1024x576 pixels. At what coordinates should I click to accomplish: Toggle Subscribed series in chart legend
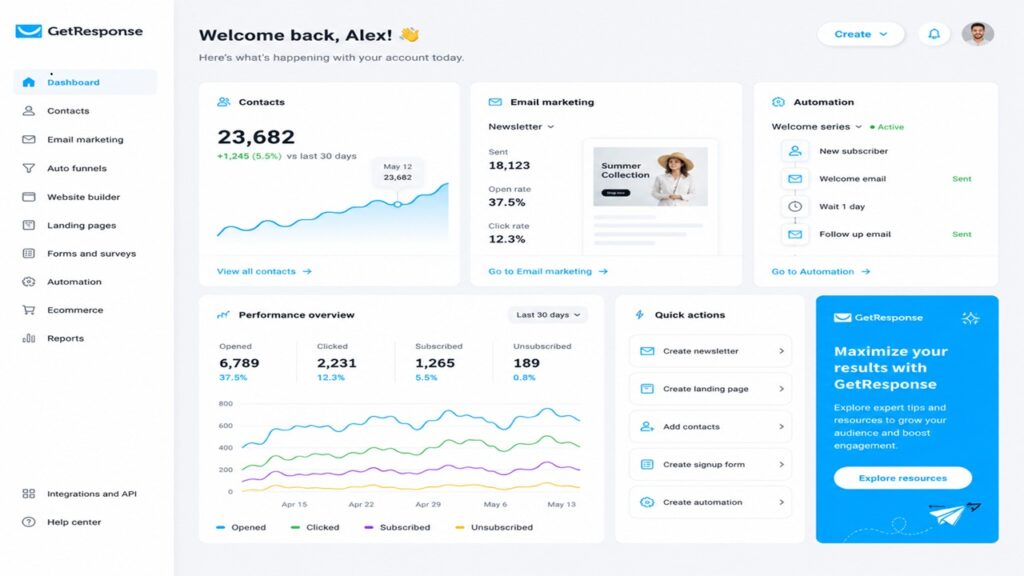(397, 527)
